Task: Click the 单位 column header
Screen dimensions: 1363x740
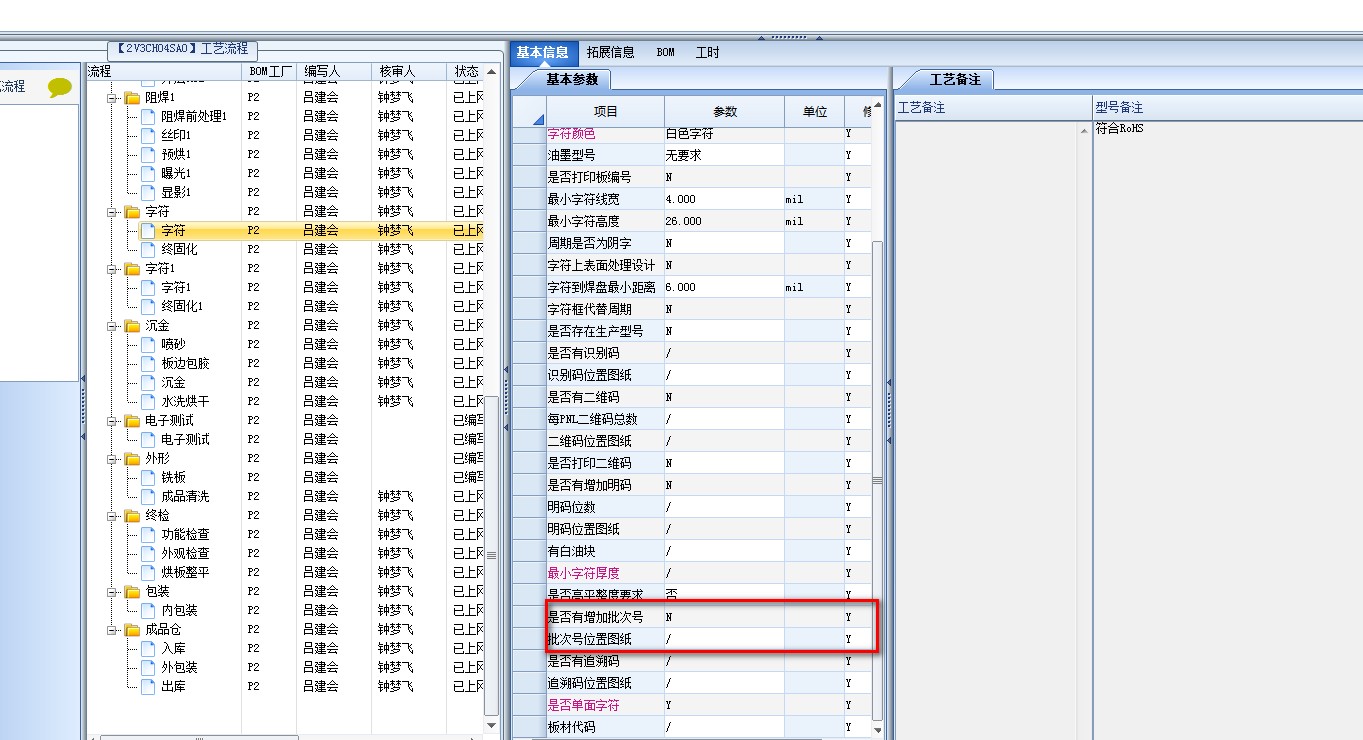Action: click(815, 112)
